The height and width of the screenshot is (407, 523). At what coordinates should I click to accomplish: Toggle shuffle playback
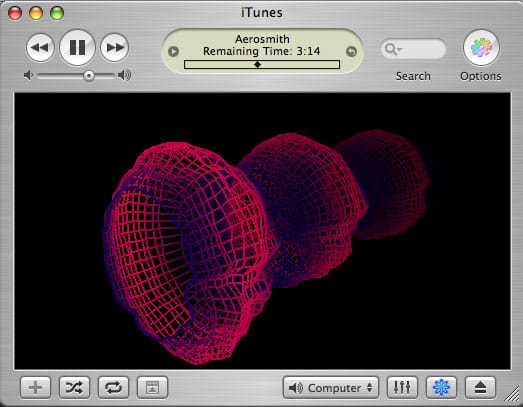tap(74, 388)
